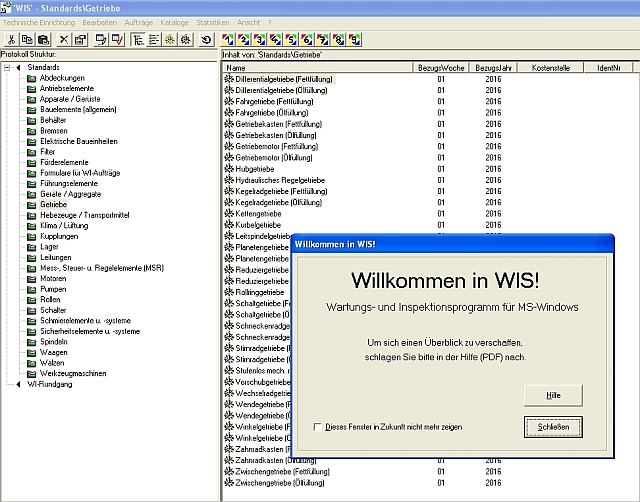The height and width of the screenshot is (502, 640).
Task: Open the Properties toolbar icon
Action: (x=80, y=40)
